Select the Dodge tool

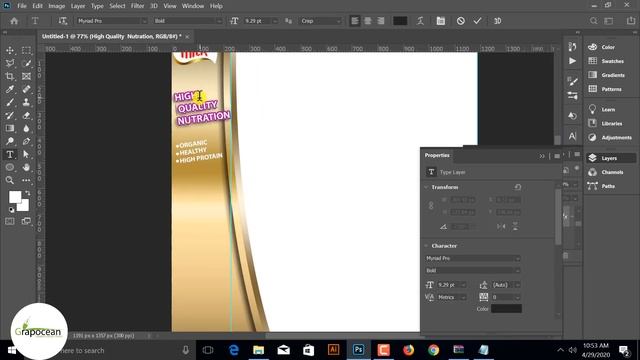(x=10, y=142)
